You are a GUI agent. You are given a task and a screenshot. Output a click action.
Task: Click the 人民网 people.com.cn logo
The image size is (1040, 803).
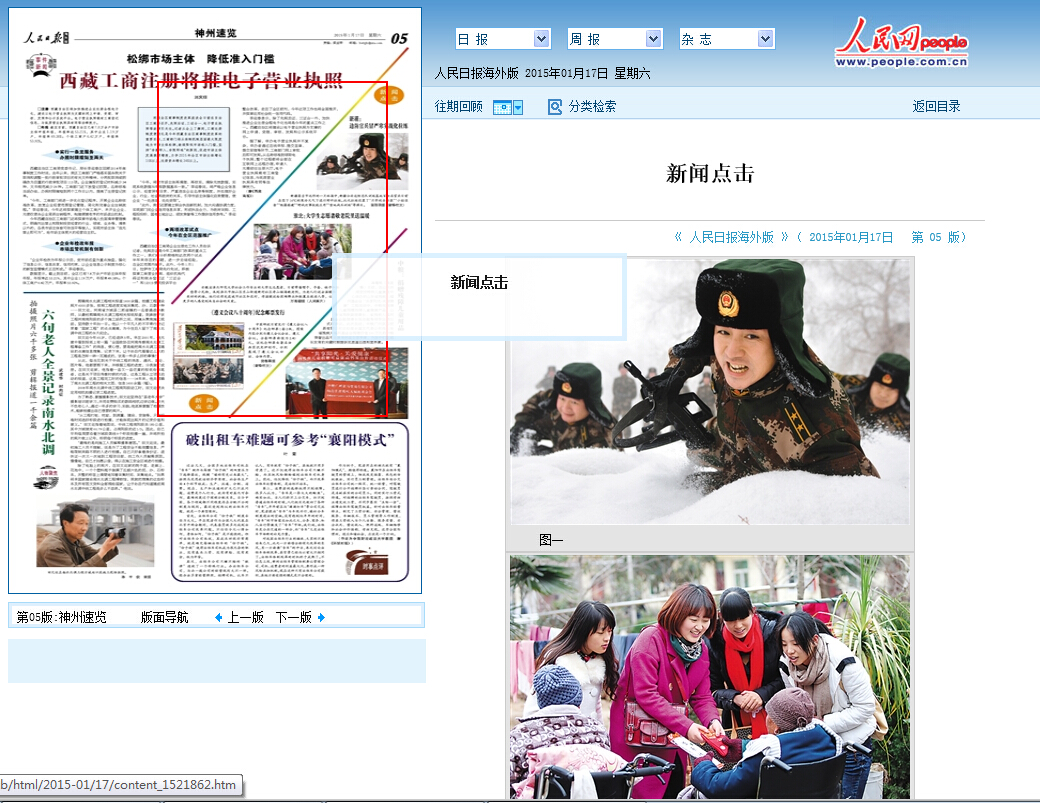(x=901, y=42)
